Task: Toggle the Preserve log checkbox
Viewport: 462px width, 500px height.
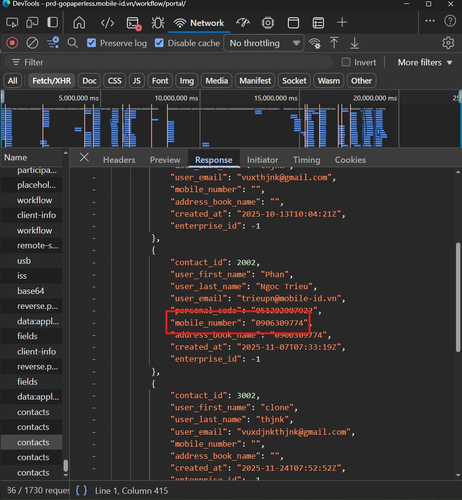Action: 91,43
